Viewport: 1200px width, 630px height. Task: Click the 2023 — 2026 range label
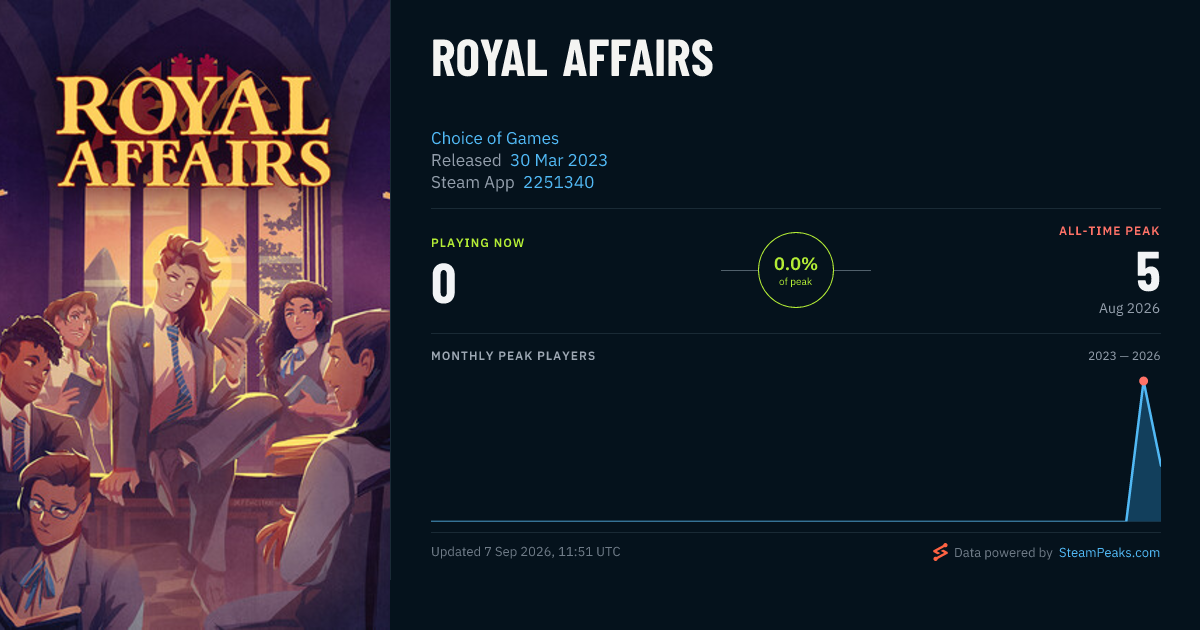[1124, 356]
